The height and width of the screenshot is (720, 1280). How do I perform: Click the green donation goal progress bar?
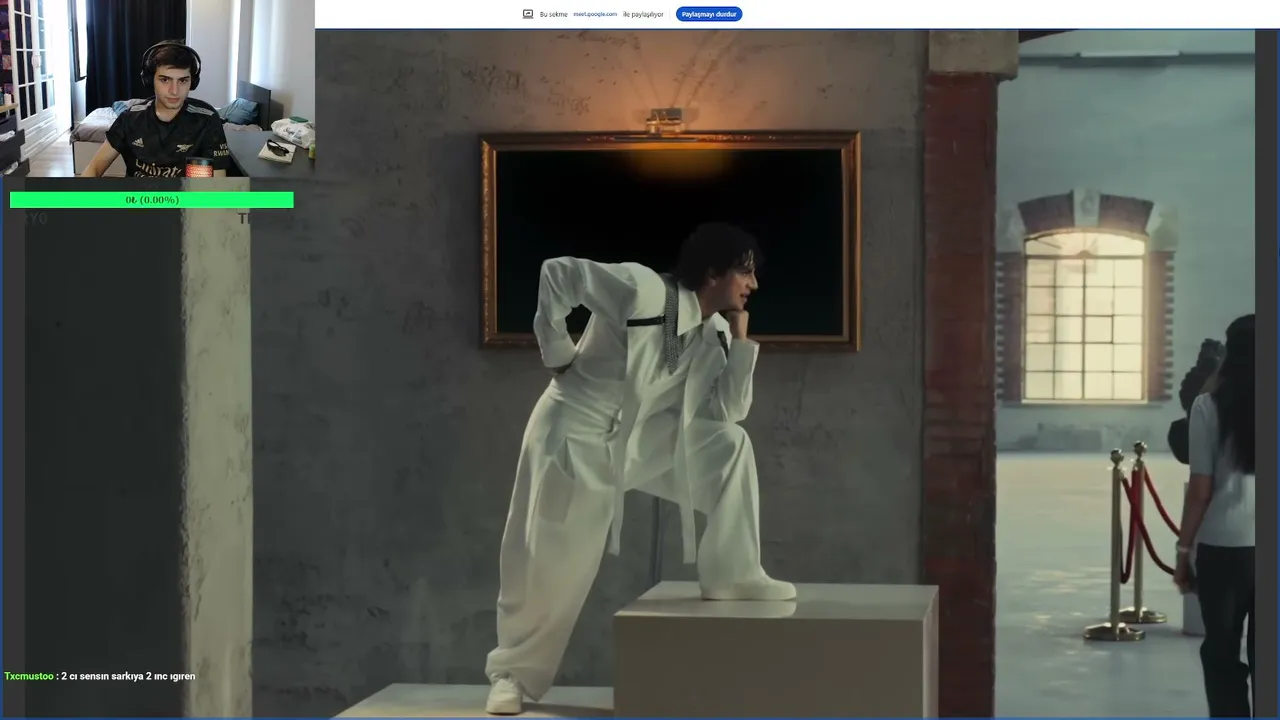[x=152, y=200]
